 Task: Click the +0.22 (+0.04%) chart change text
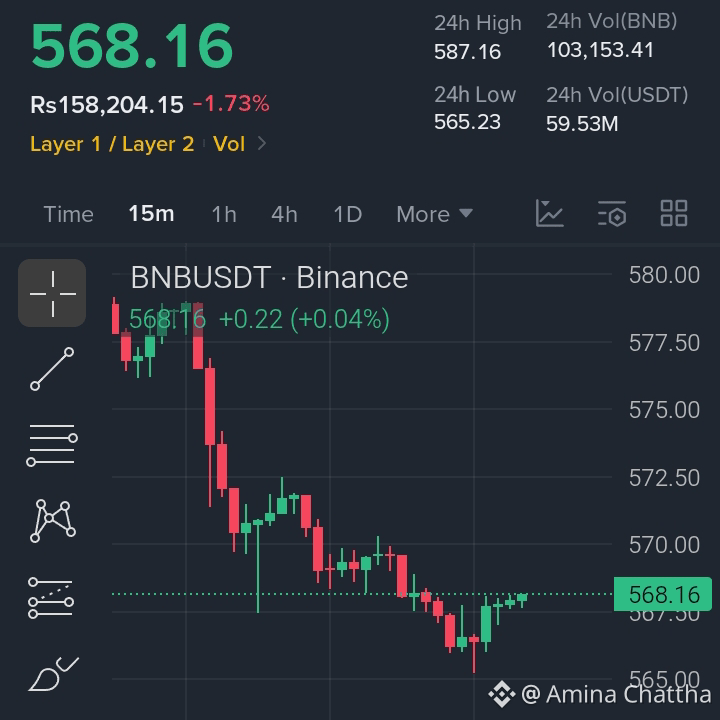pyautogui.click(x=304, y=319)
